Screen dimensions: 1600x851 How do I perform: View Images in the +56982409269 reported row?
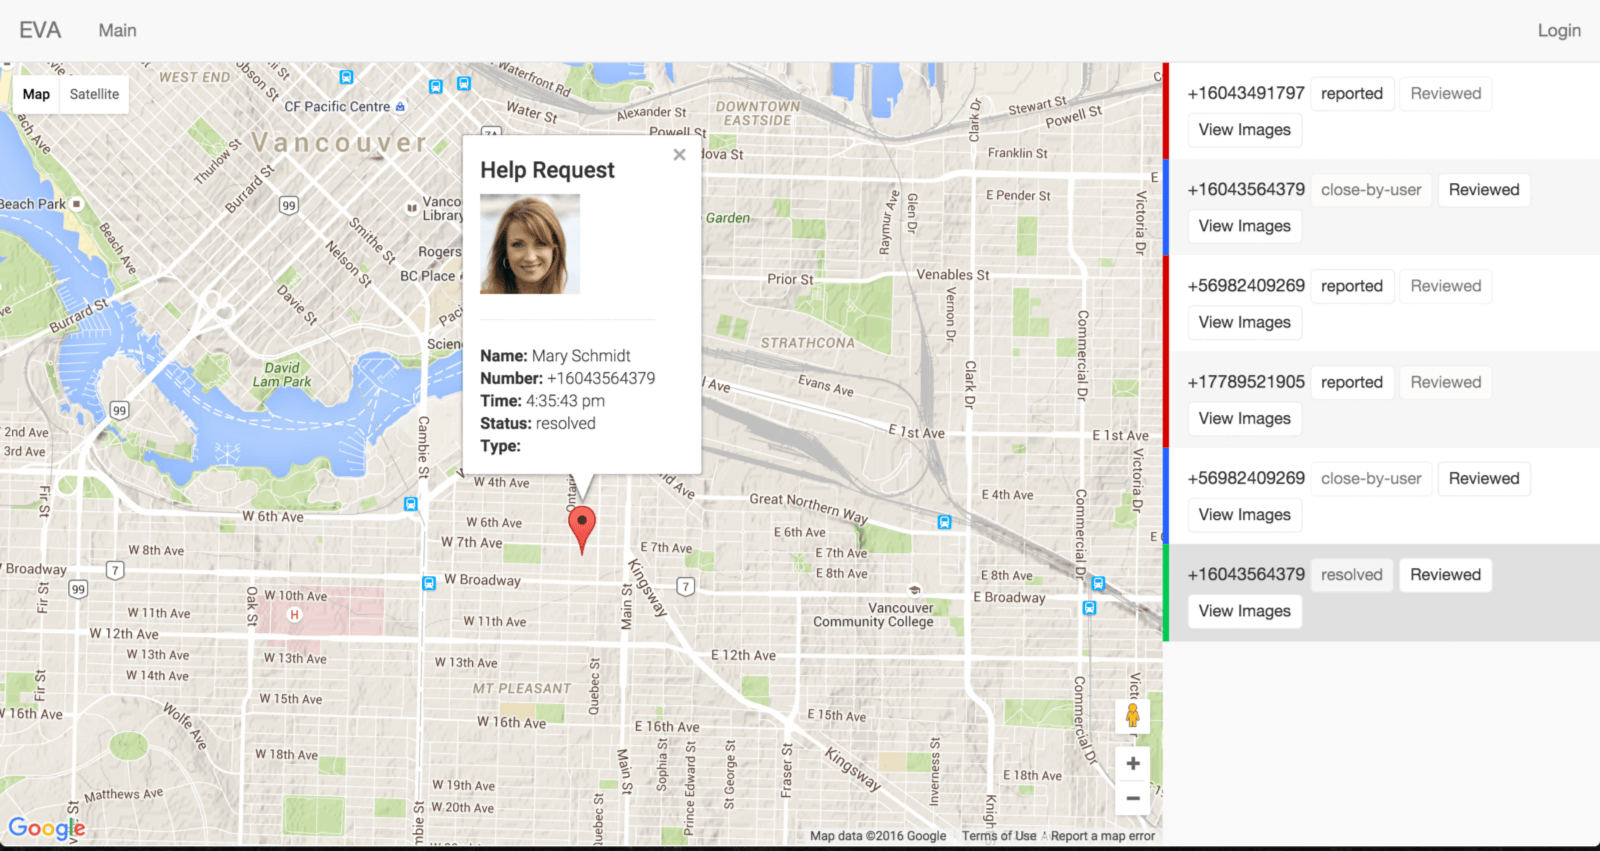(x=1244, y=322)
